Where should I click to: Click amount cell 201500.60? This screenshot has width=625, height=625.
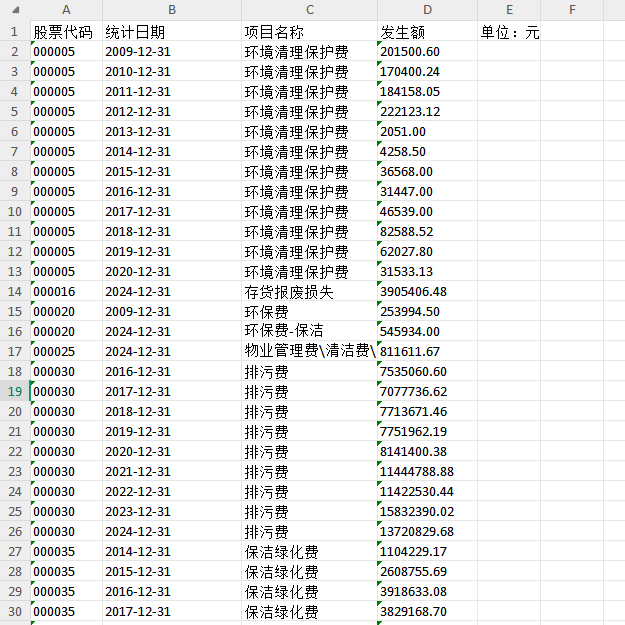point(427,51)
